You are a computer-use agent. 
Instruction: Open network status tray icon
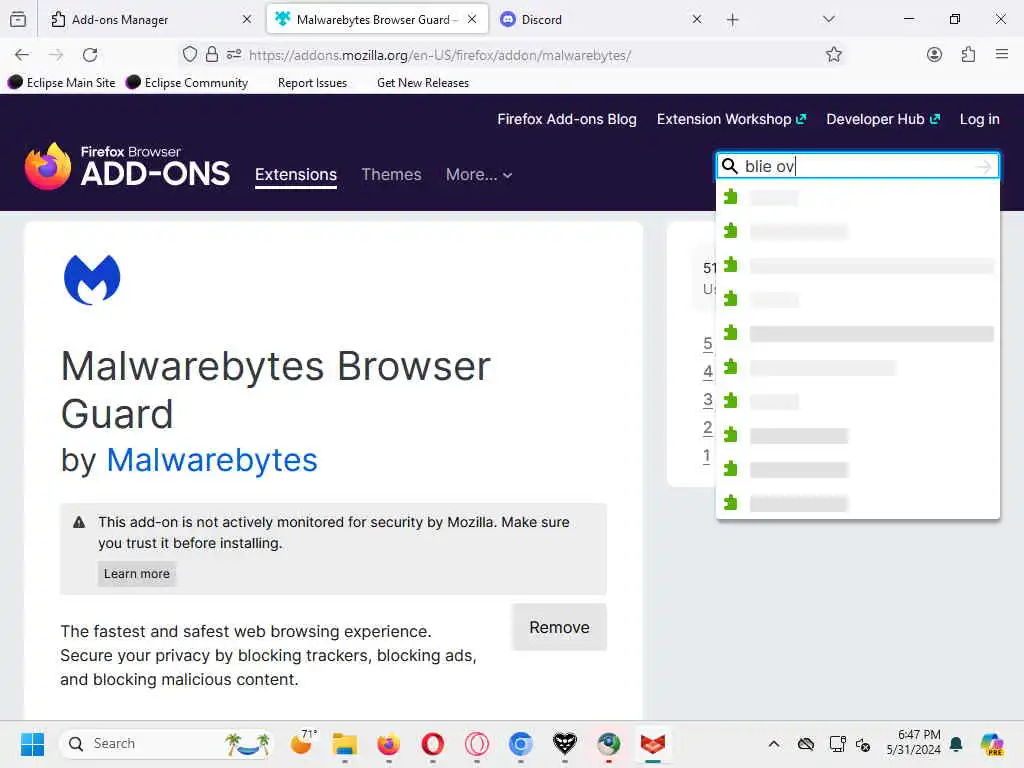click(838, 744)
